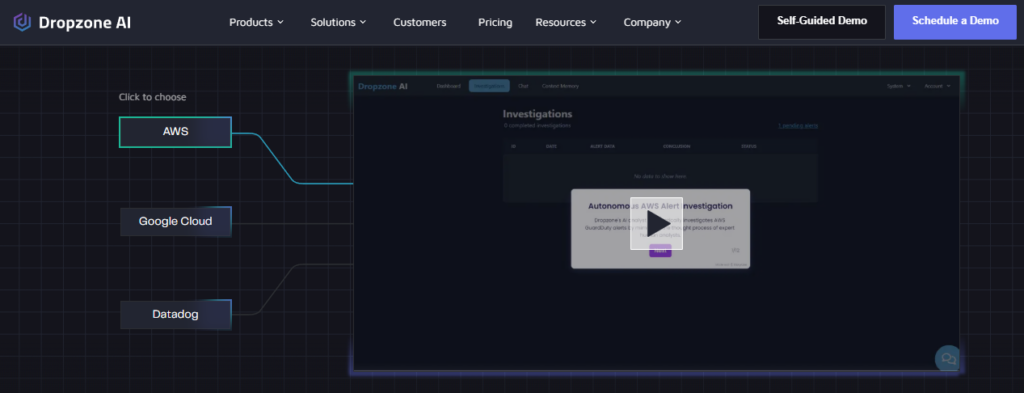Click the Dropzone AI logo icon

22,22
